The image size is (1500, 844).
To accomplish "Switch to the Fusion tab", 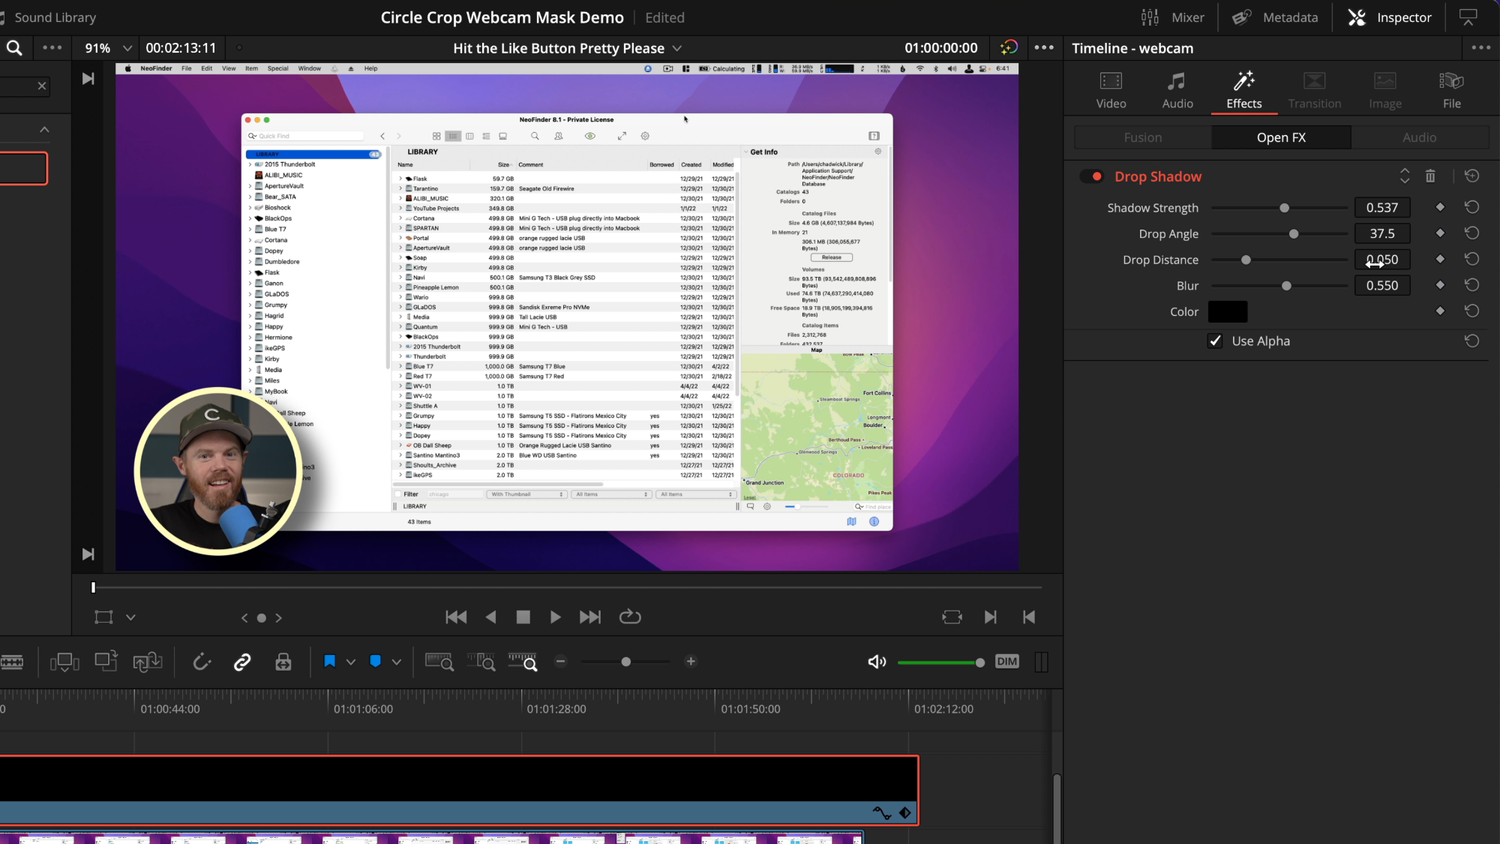I will (1141, 137).
